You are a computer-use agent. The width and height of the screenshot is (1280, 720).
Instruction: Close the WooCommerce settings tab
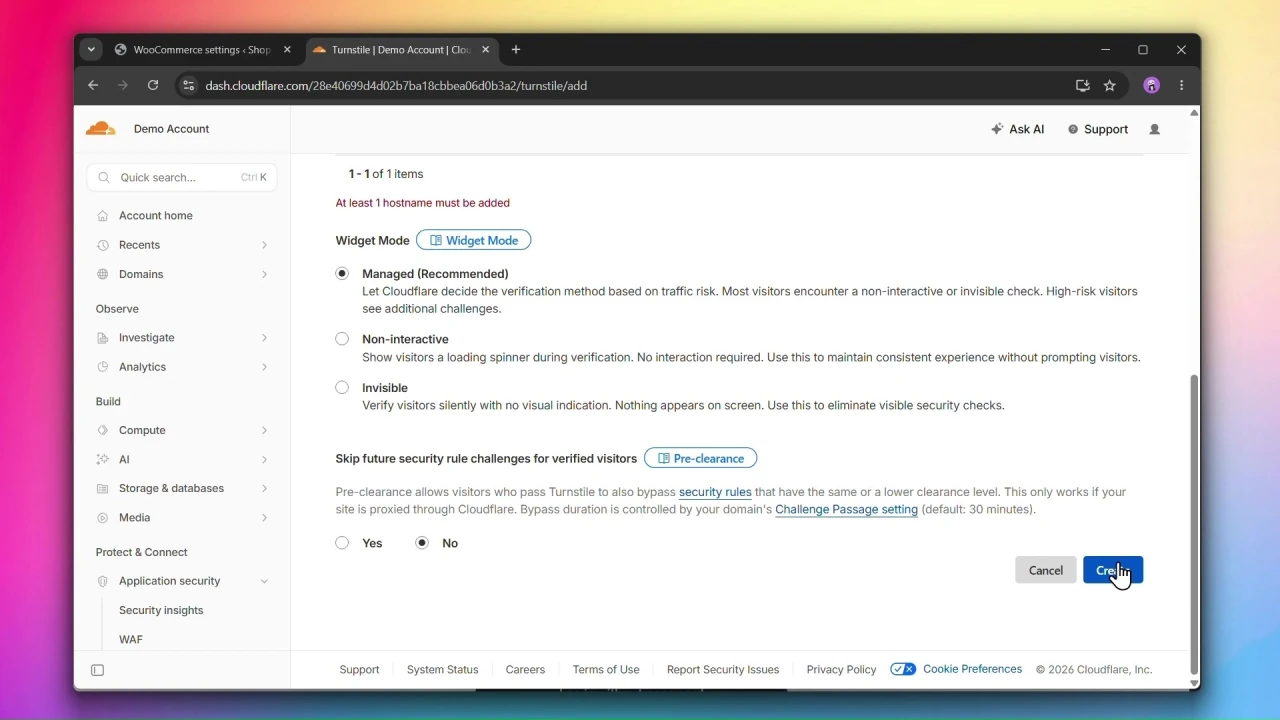tap(287, 50)
